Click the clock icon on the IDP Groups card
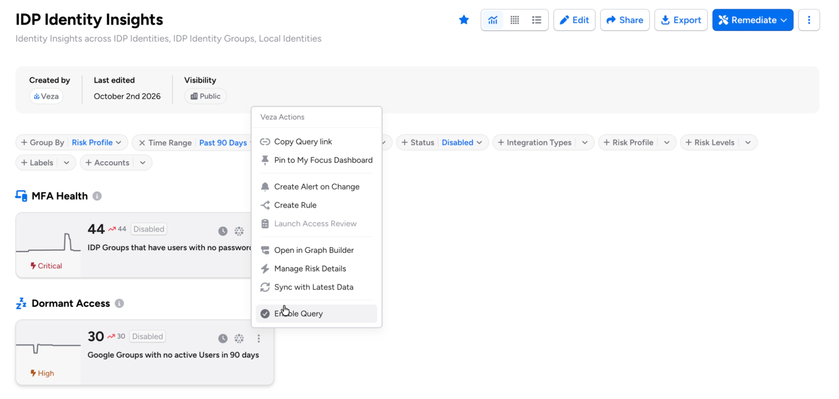The image size is (839, 399). [223, 231]
